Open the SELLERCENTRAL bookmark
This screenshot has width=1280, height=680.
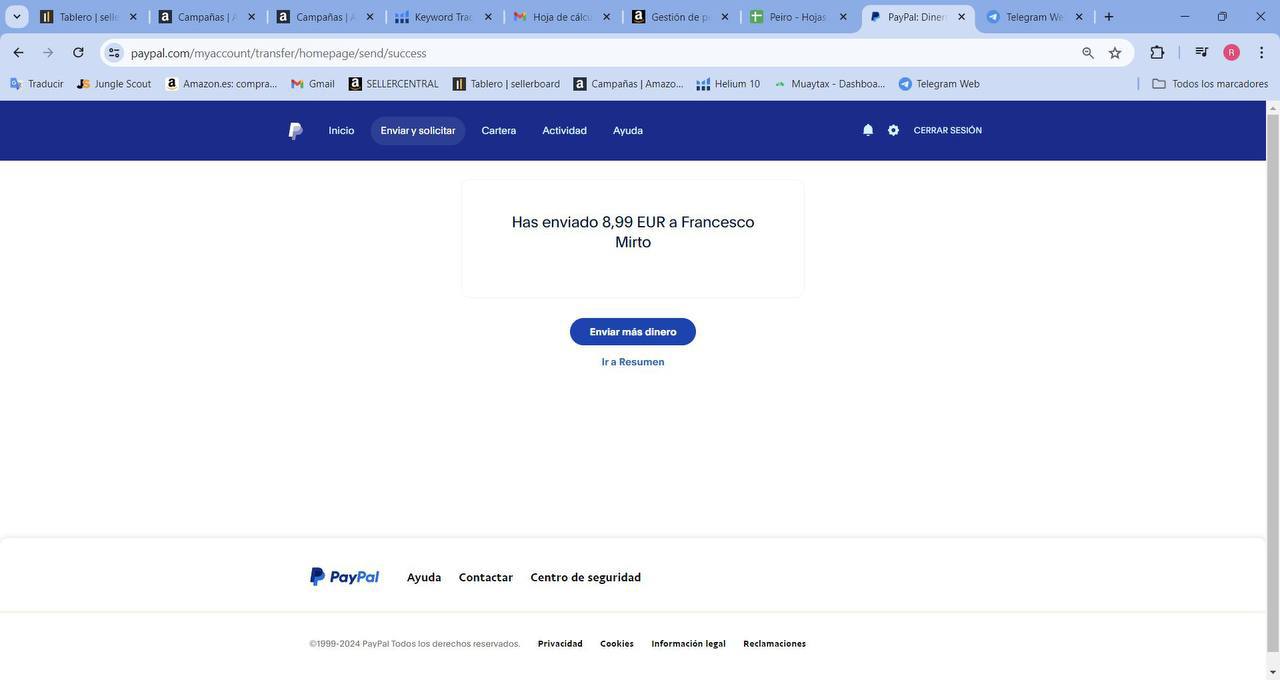point(393,84)
